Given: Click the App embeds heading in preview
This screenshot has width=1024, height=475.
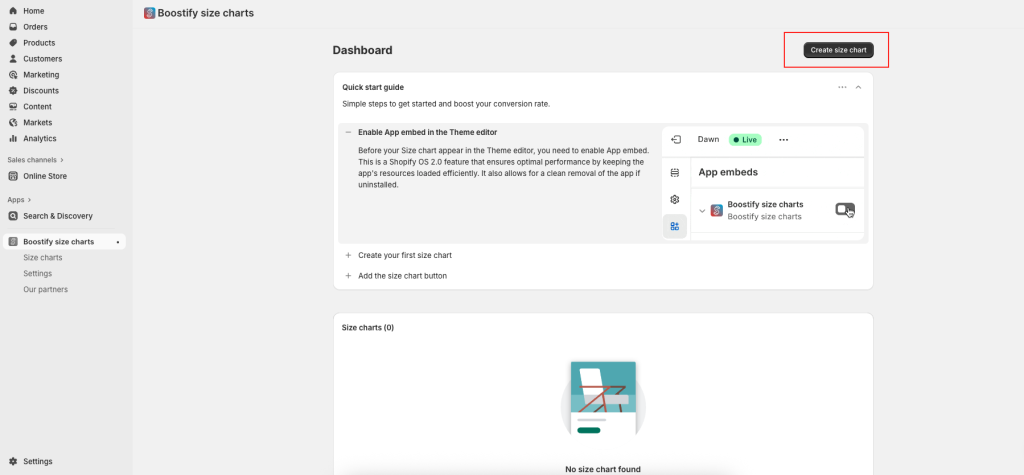Looking at the screenshot, I should [728, 172].
